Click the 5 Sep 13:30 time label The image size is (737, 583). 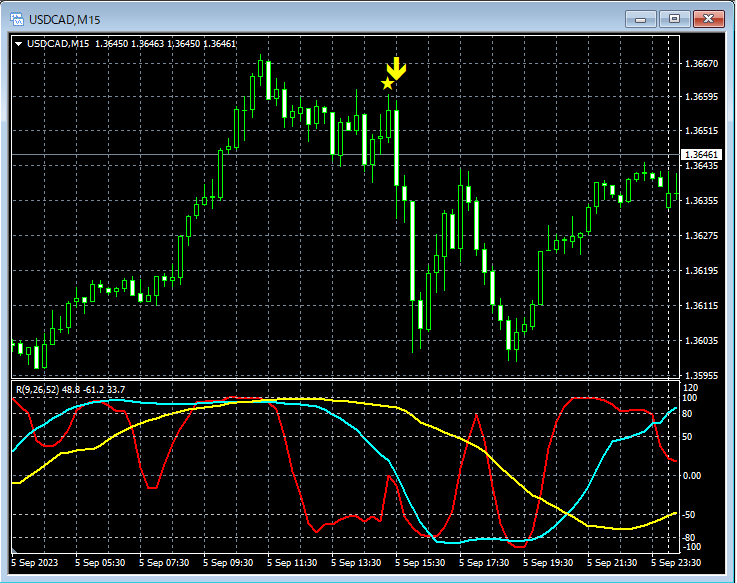[x=356, y=563]
